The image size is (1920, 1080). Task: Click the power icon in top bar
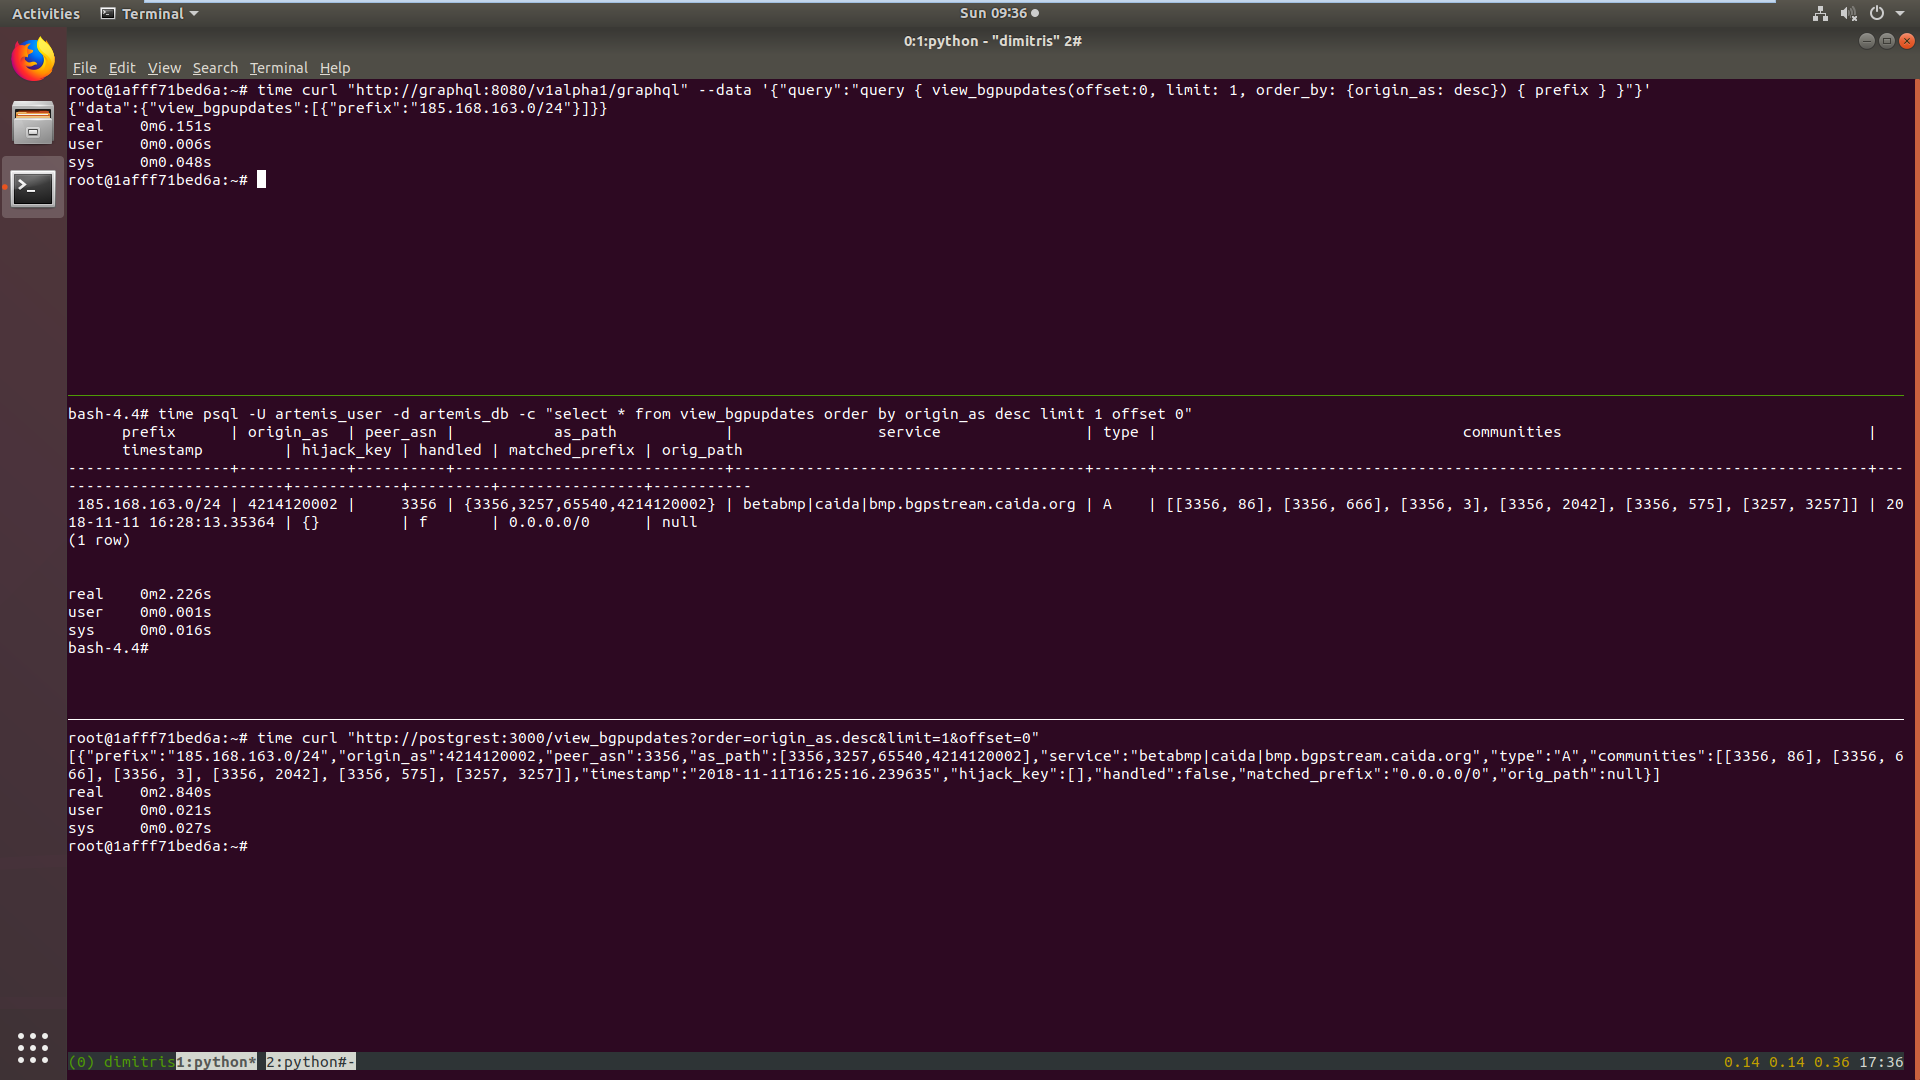tap(1877, 14)
